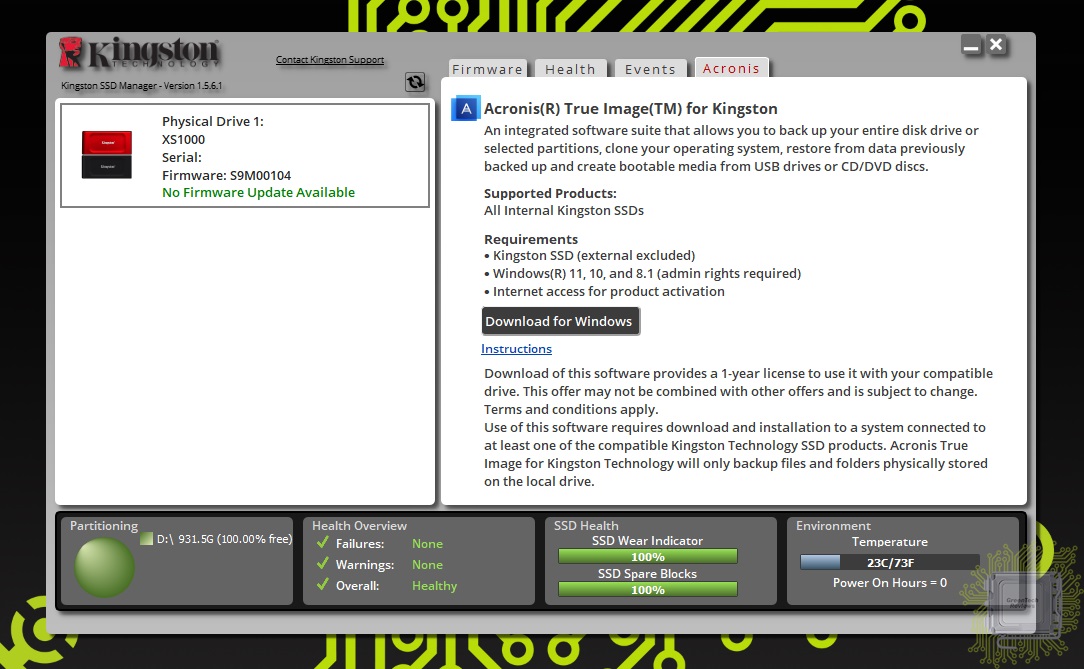Click the Acronis tab
Viewport: 1084px width, 669px height.
(731, 68)
